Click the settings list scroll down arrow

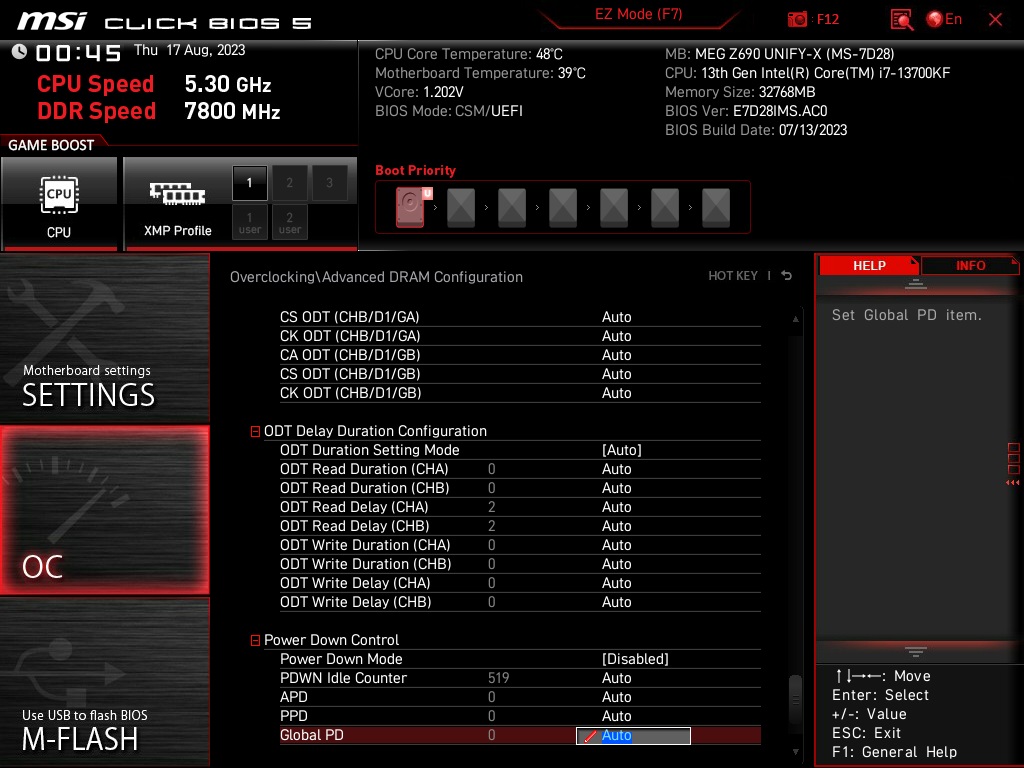click(x=795, y=752)
